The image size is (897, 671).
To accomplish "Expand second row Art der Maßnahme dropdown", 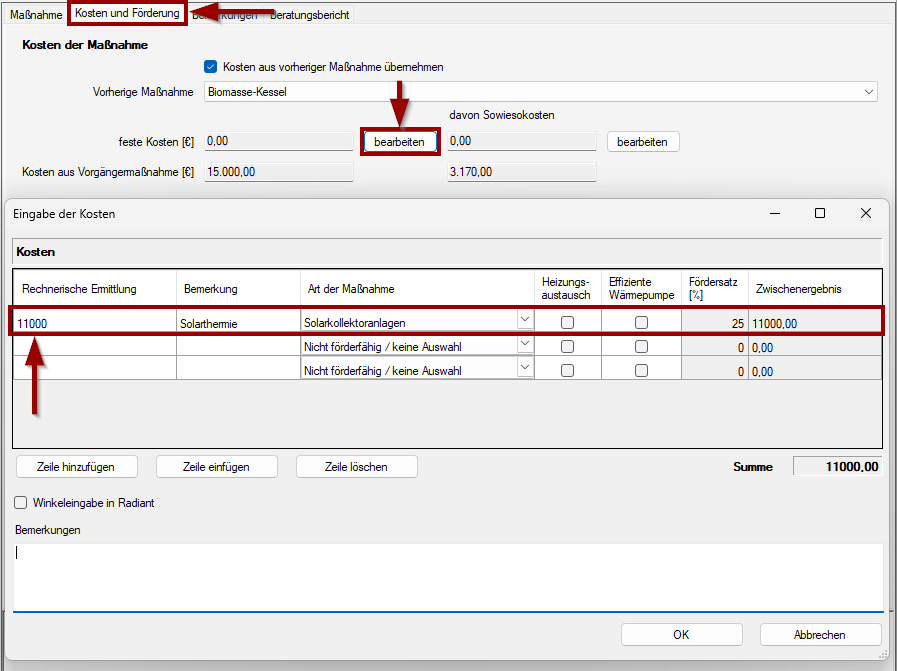I will [x=524, y=346].
